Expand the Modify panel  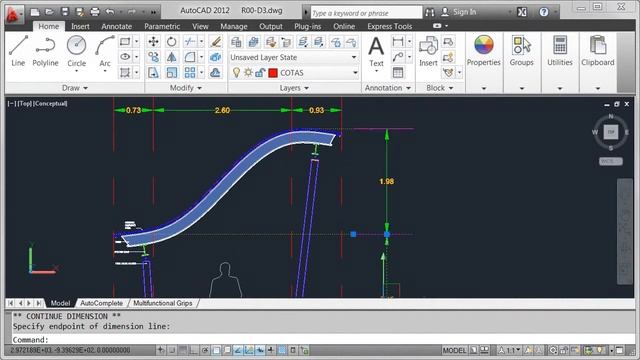(186, 88)
